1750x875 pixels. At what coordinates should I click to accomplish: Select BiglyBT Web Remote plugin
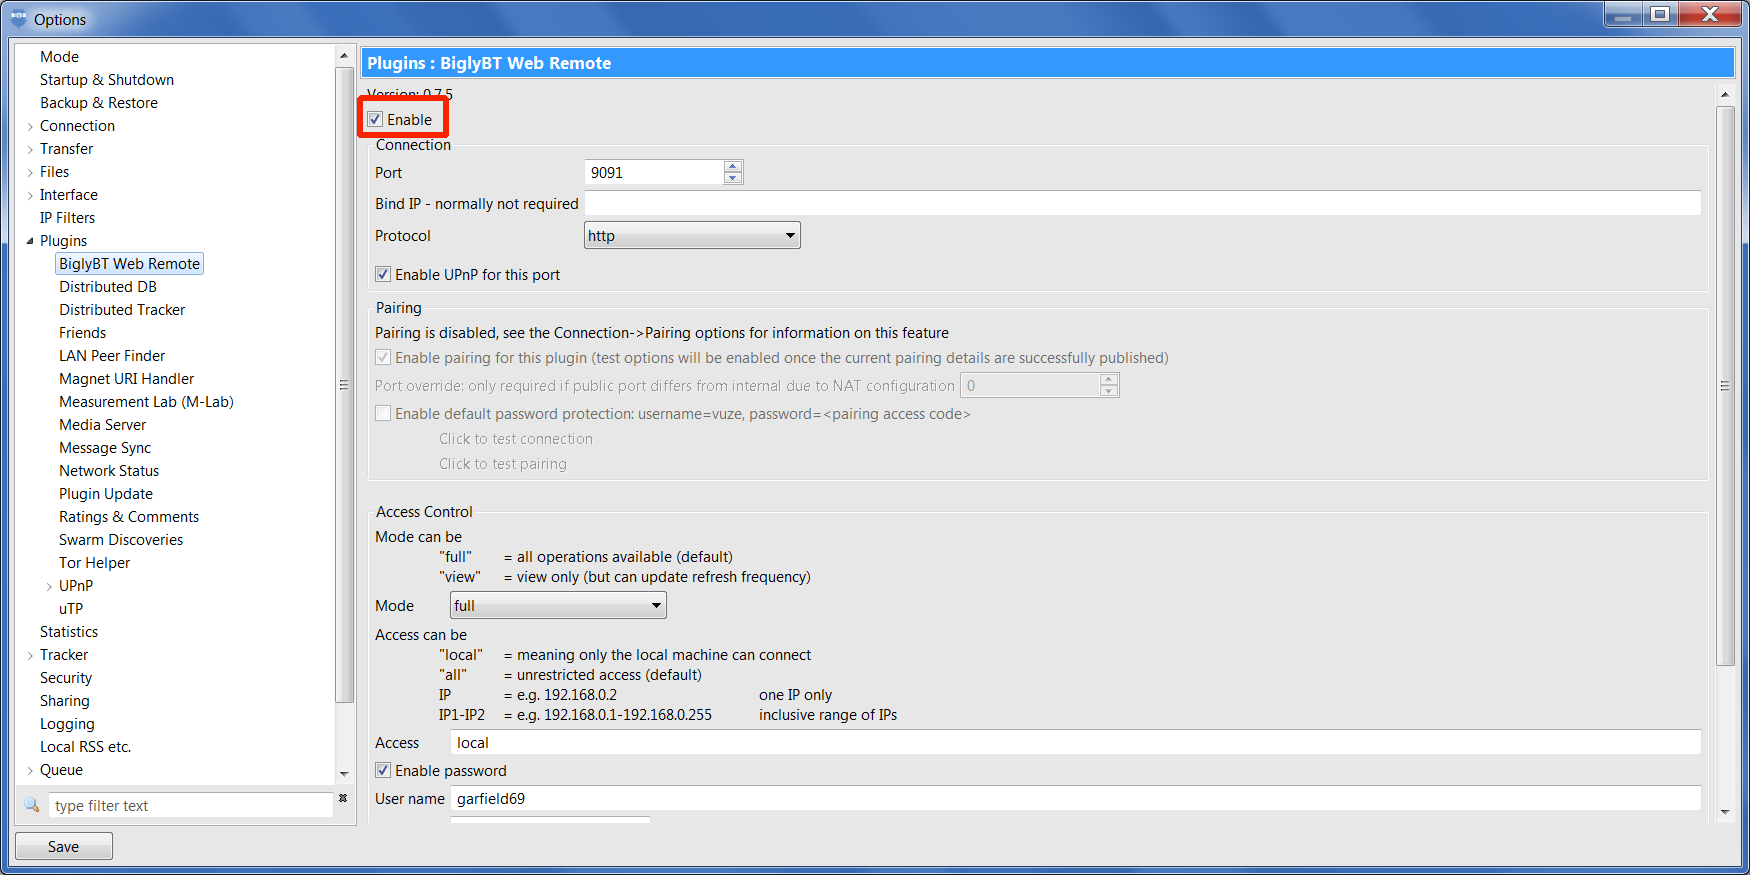pos(129,264)
